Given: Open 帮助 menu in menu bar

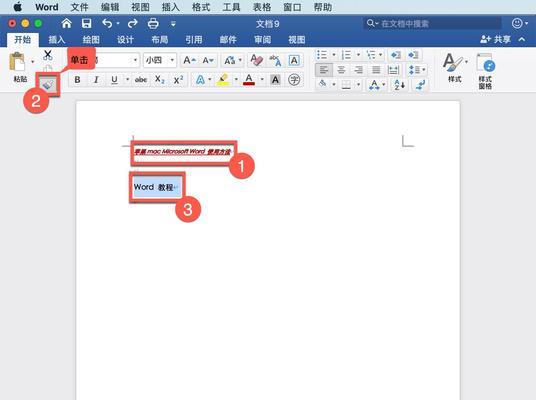Looking at the screenshot, I should point(323,7).
